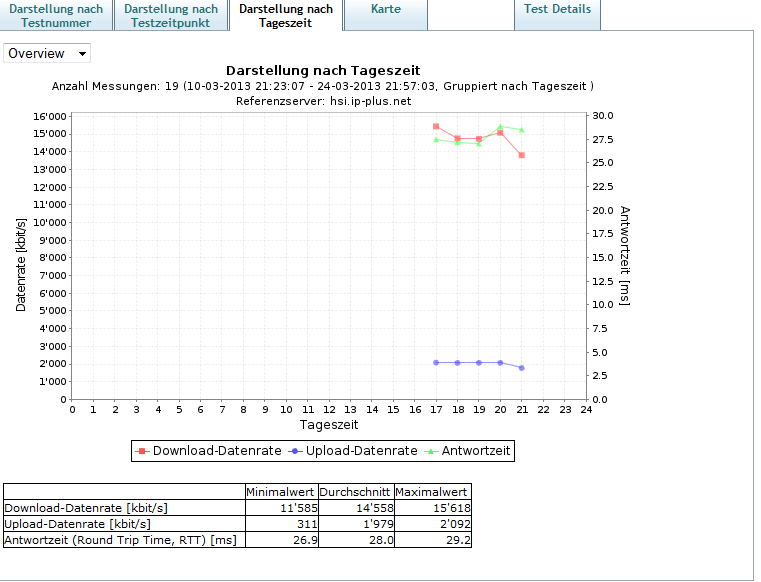Viewport: 761px width, 582px height.
Task: Click the Download-Datenrate average value 14'558
Action: tap(356, 507)
